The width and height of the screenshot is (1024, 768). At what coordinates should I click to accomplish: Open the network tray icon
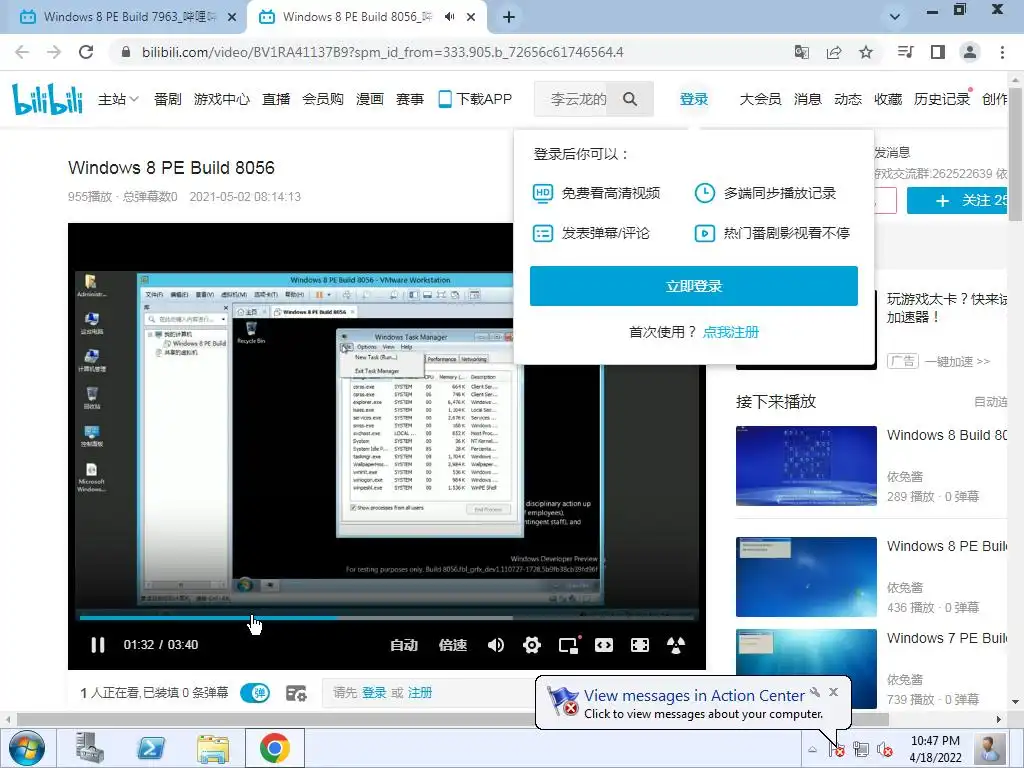pyautogui.click(x=861, y=750)
